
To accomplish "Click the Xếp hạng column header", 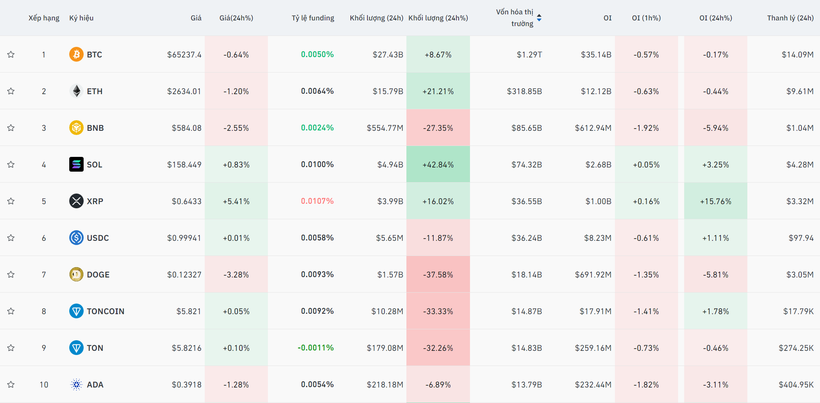I will pos(43,18).
